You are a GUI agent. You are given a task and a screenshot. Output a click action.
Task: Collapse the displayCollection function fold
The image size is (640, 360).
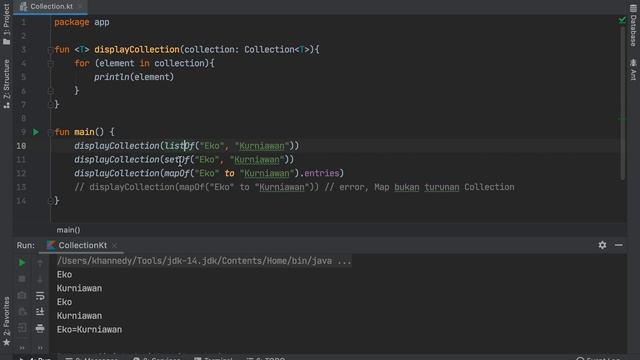[x=50, y=50]
